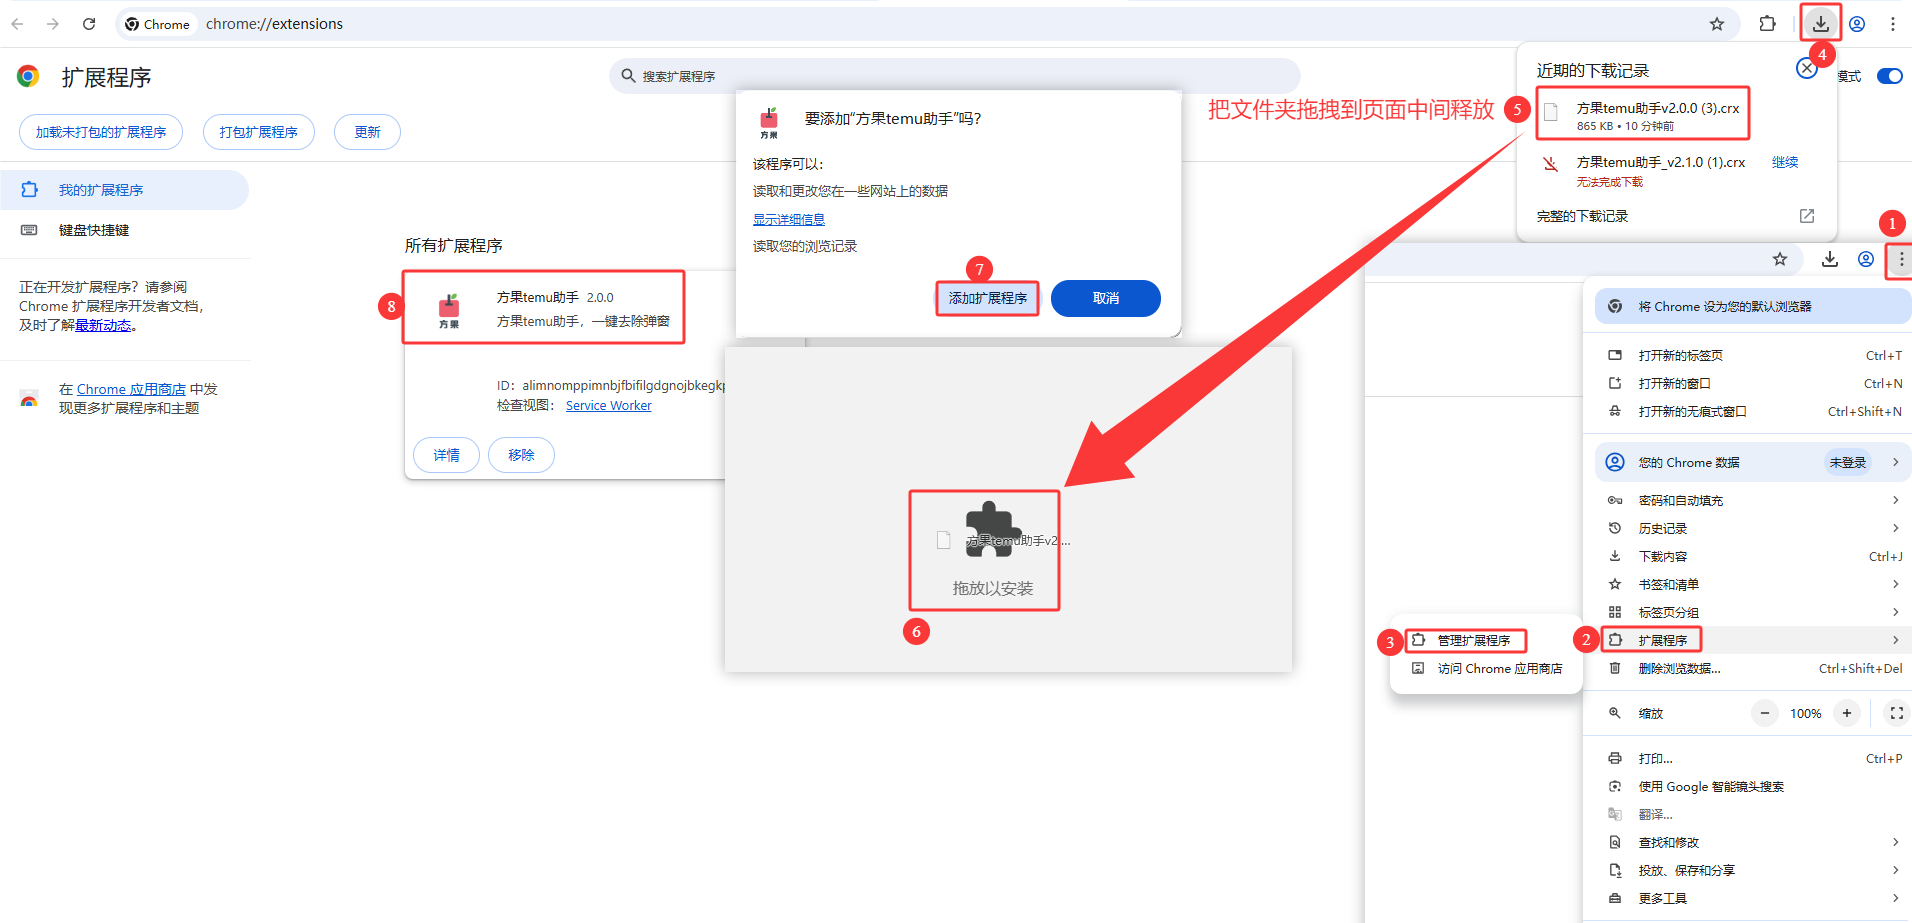The height and width of the screenshot is (923, 1912).
Task: Open 键盘快捷键 in the sidebar
Action: click(124, 230)
